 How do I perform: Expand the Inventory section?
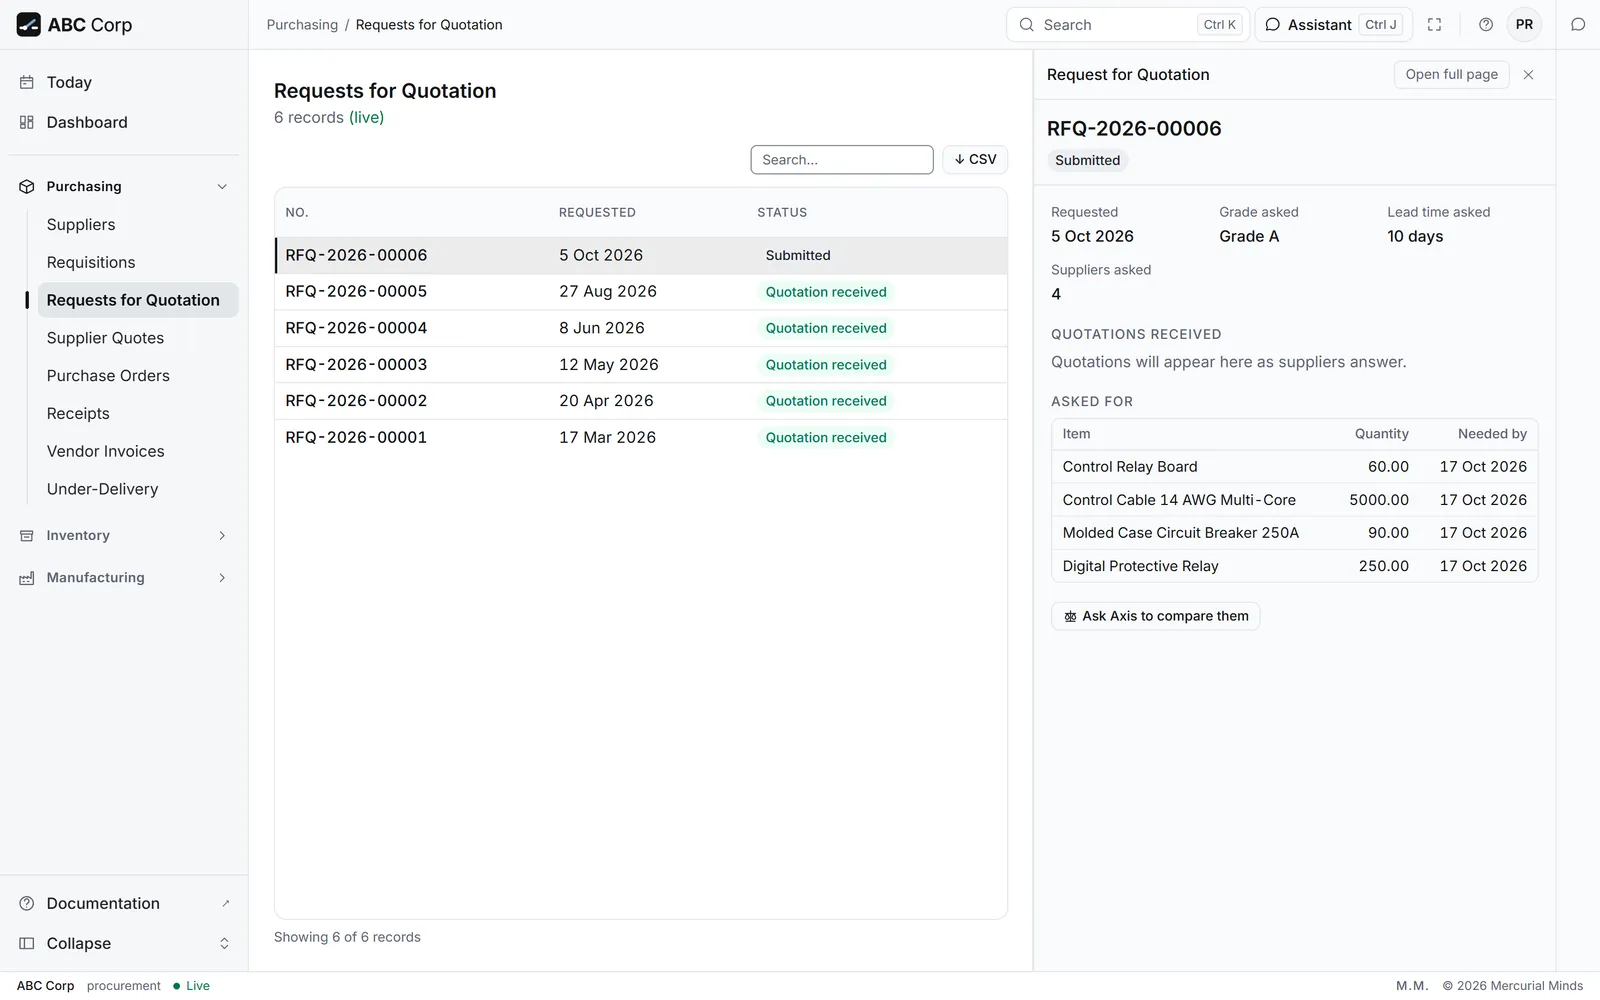tap(124, 536)
